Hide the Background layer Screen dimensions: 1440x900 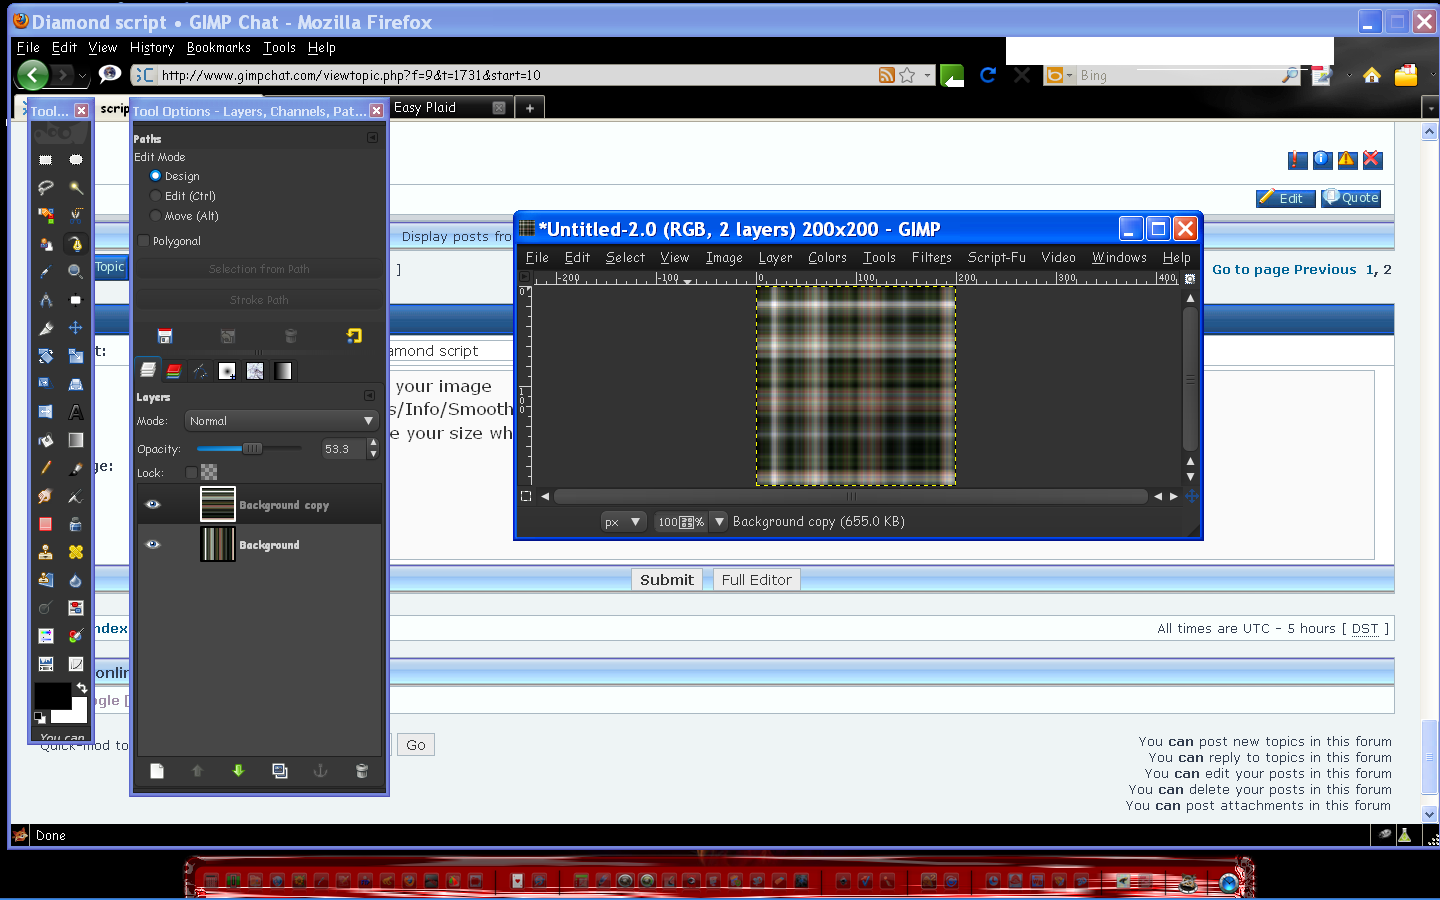(153, 544)
